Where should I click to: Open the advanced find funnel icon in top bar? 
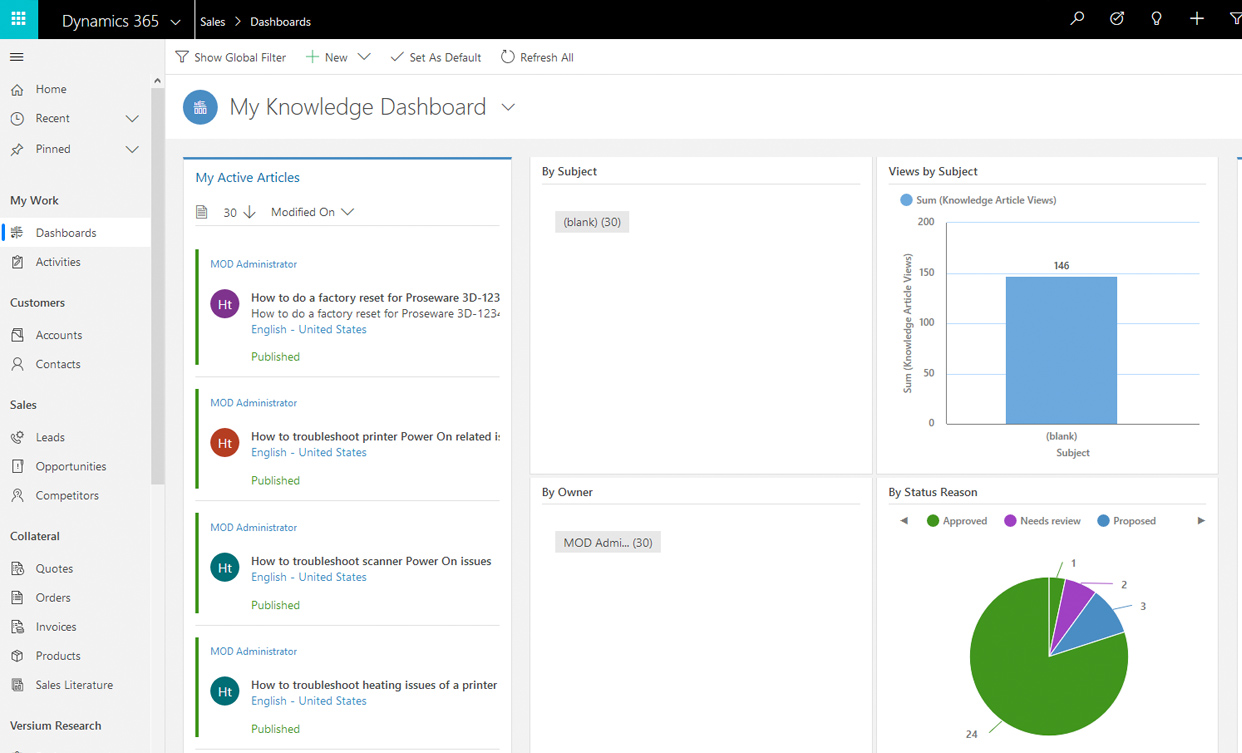[1236, 19]
